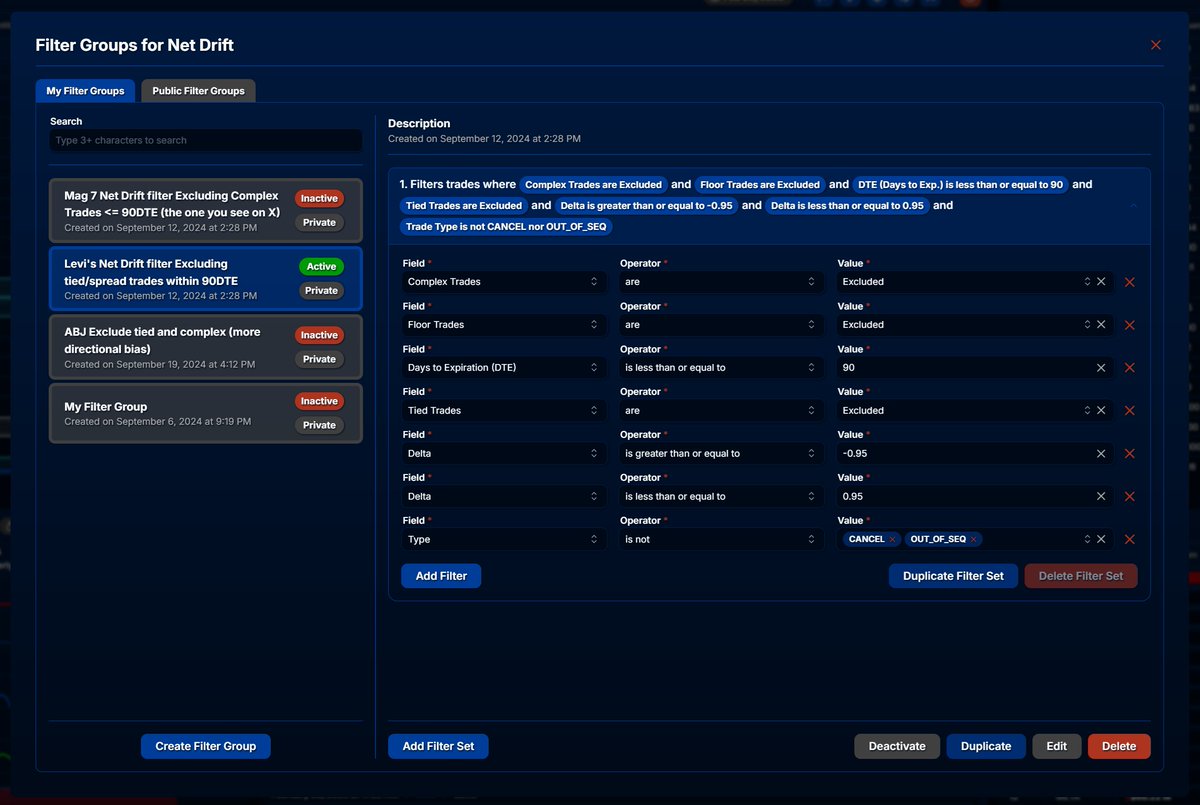This screenshot has width=1200, height=805.
Task: Click the Delete Filter Set button
Action: [x=1081, y=576]
